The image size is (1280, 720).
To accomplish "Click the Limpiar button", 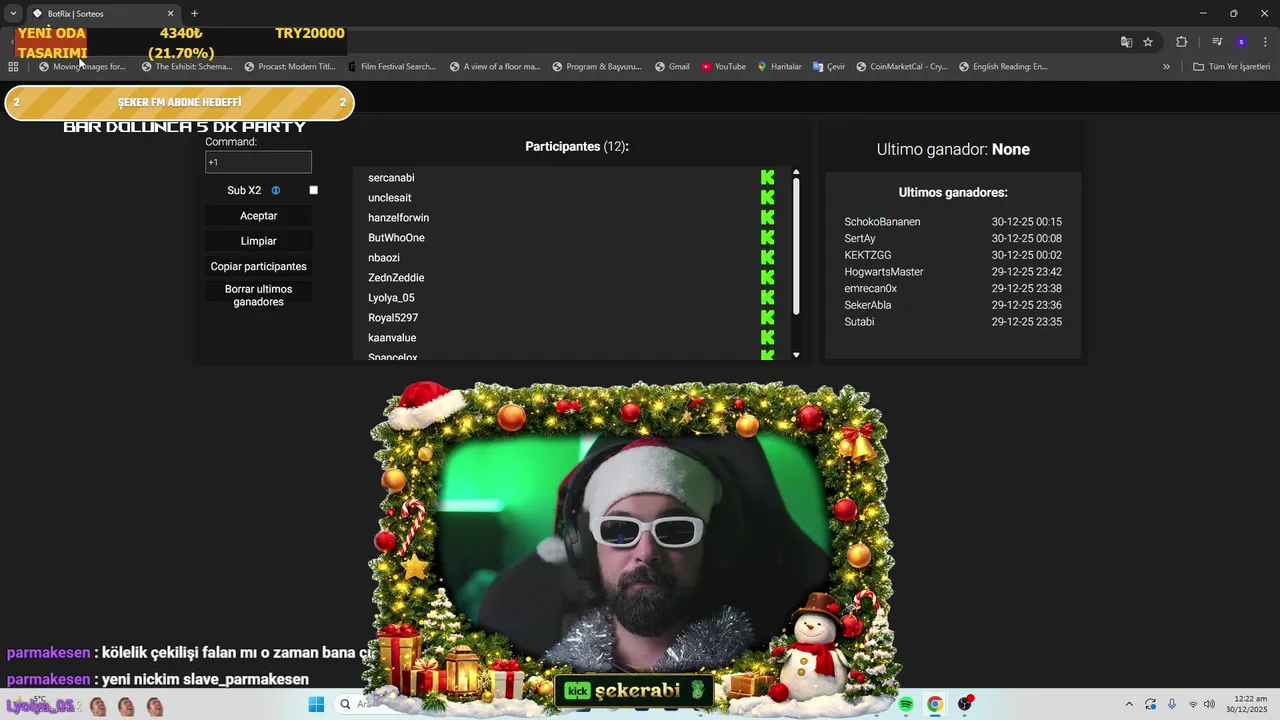I will [x=259, y=241].
